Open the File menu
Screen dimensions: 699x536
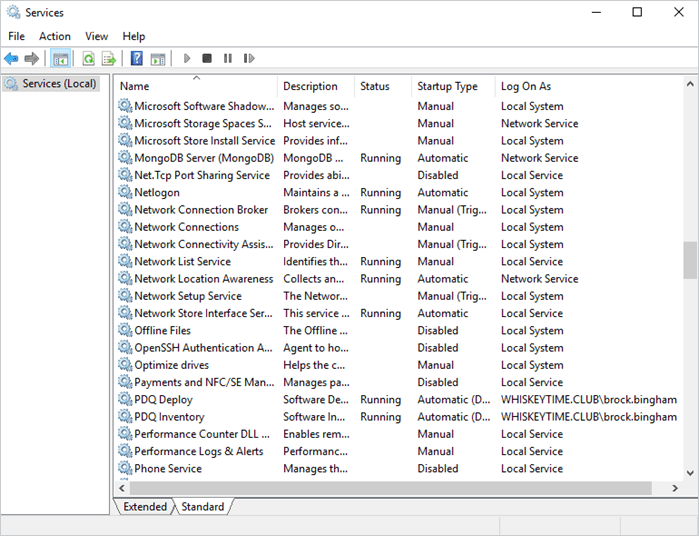coord(16,36)
